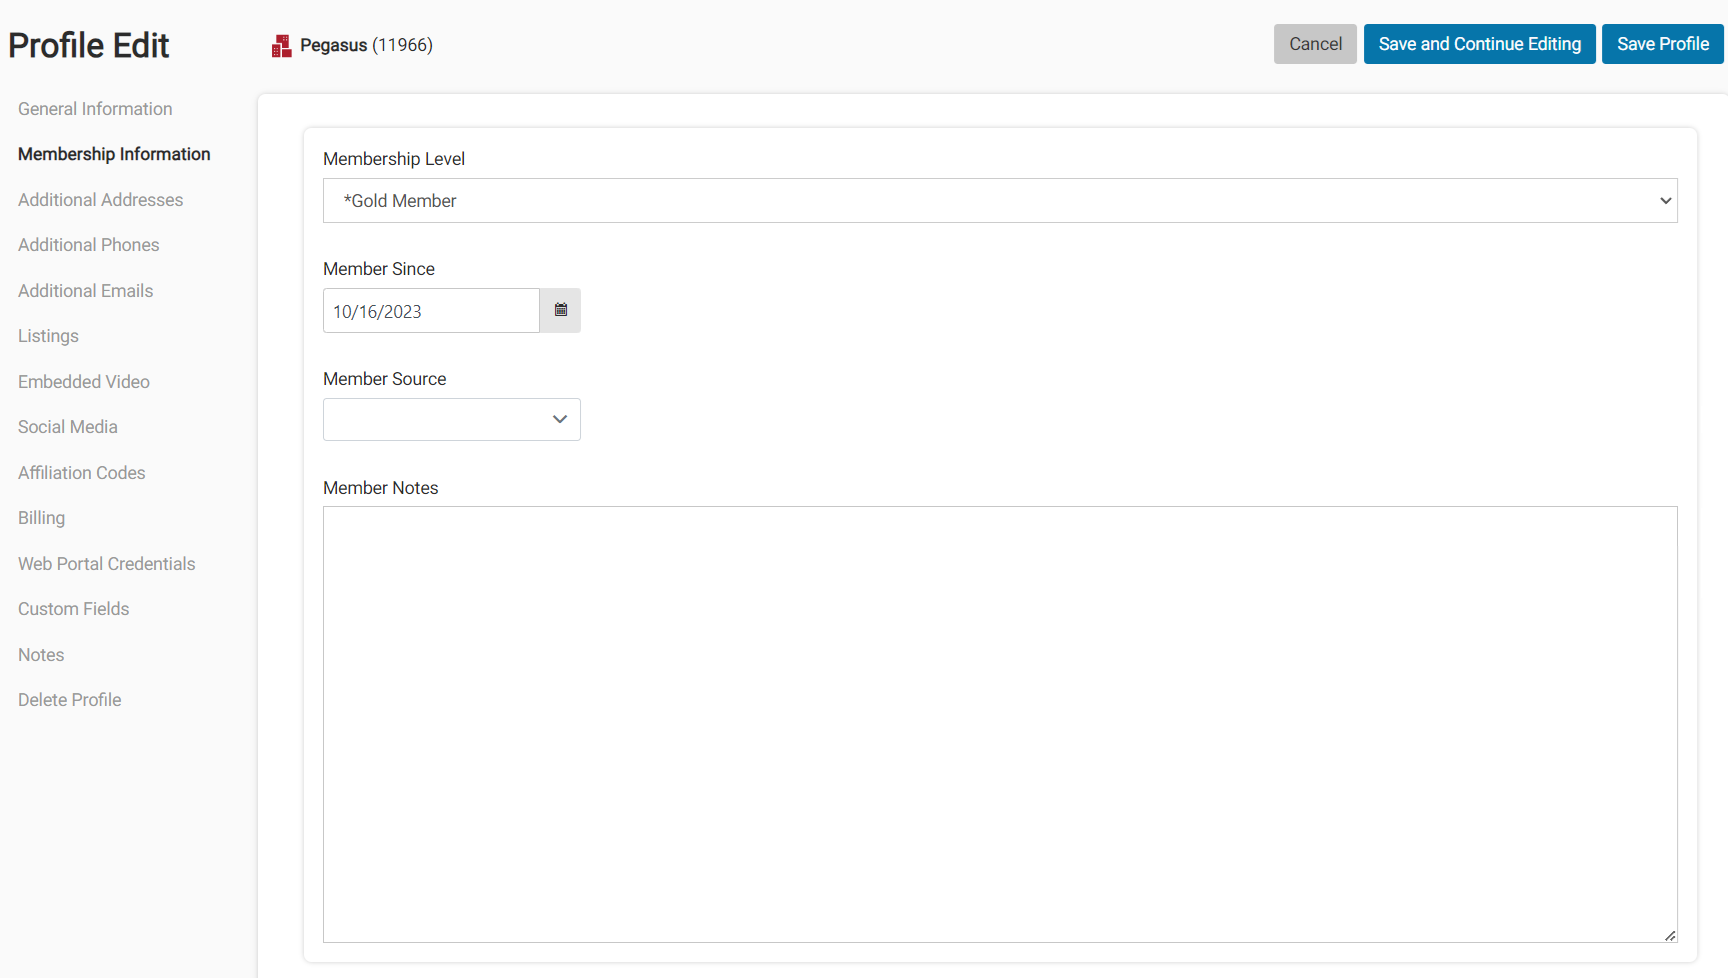Expand the Member Source dropdown

click(450, 419)
